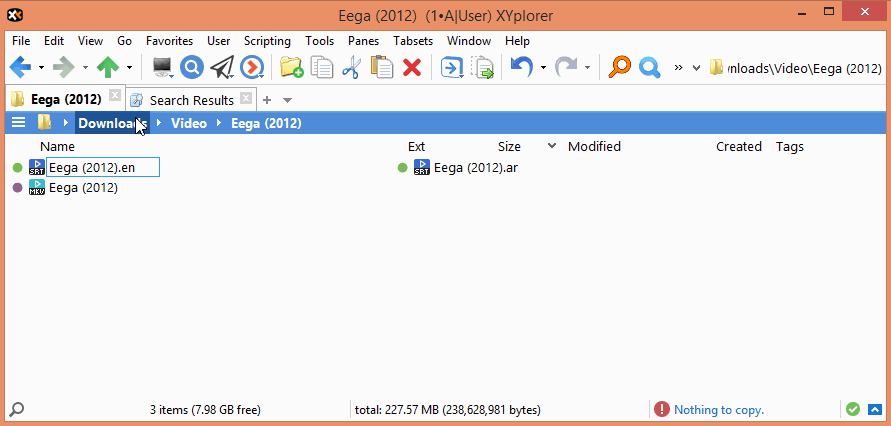Open Find Files with orange magnifier
The height and width of the screenshot is (426, 891).
pos(620,67)
